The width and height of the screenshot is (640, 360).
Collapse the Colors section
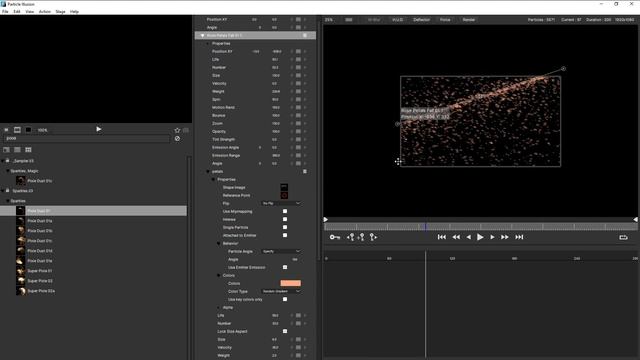218,276
